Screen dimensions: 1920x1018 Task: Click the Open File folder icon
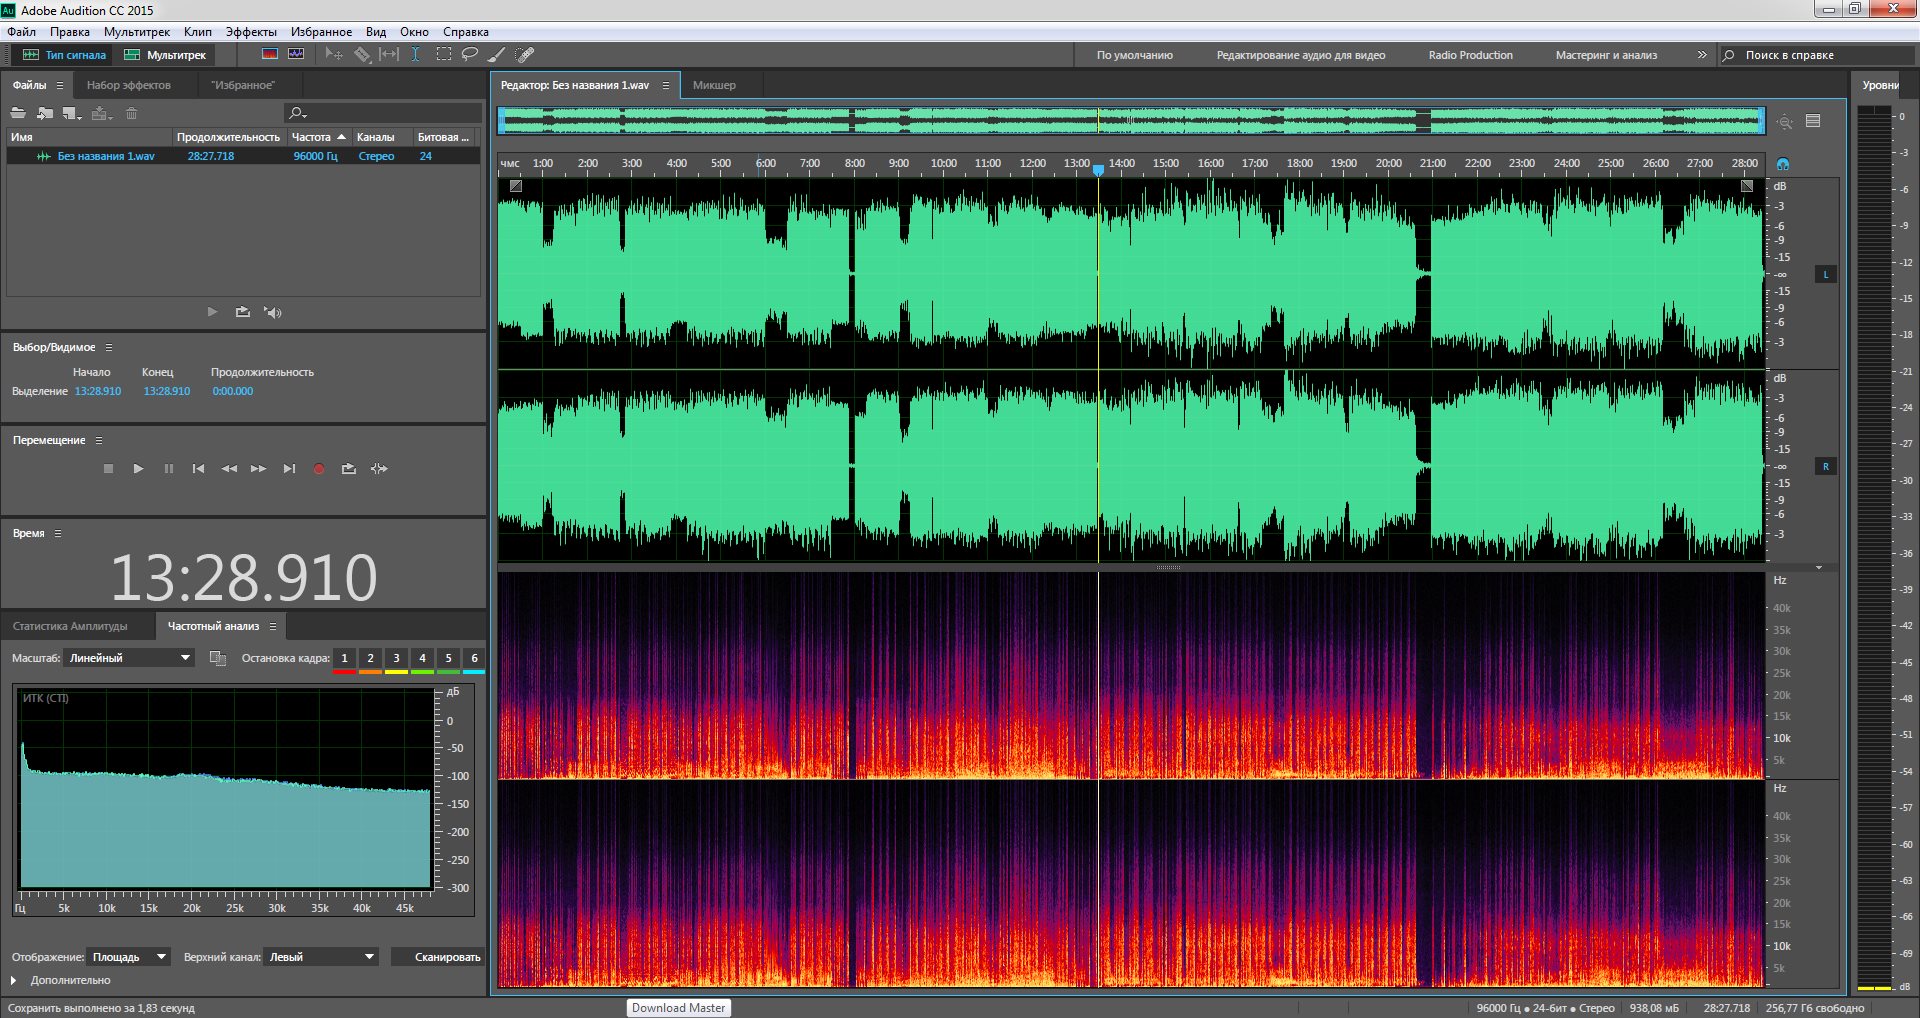coord(18,113)
